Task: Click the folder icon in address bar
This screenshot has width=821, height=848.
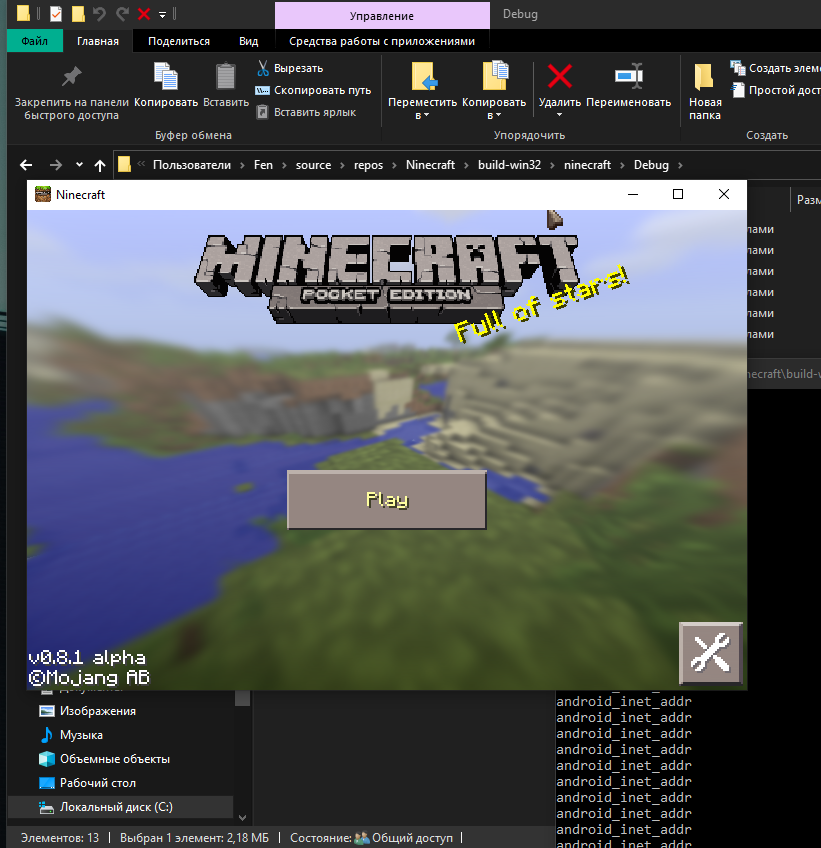Action: coord(124,164)
